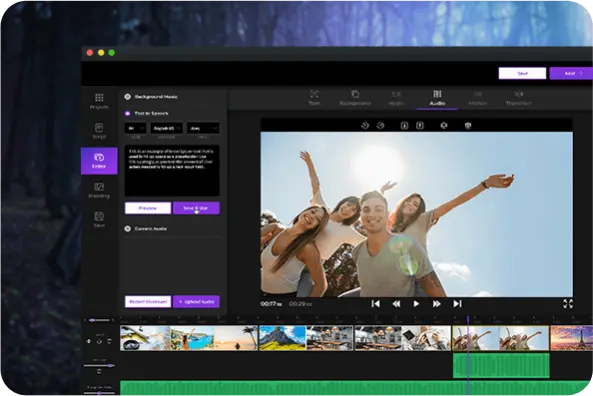Click the Upload Audio button

(196, 301)
